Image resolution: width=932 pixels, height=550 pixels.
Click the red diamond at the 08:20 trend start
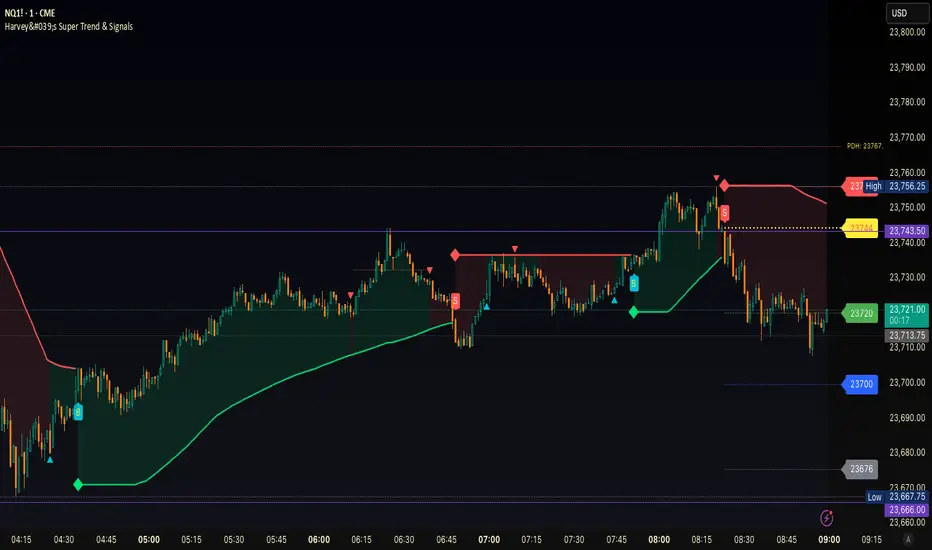724,186
